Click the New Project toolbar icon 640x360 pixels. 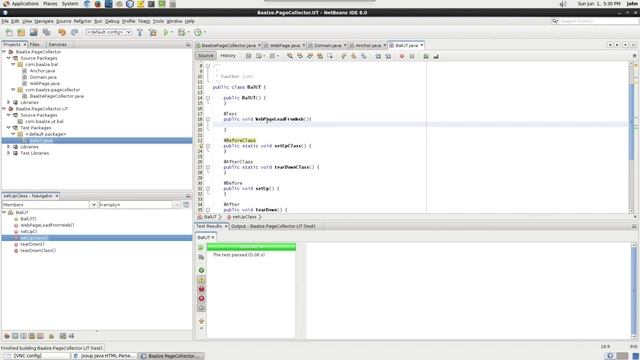(x=21, y=32)
